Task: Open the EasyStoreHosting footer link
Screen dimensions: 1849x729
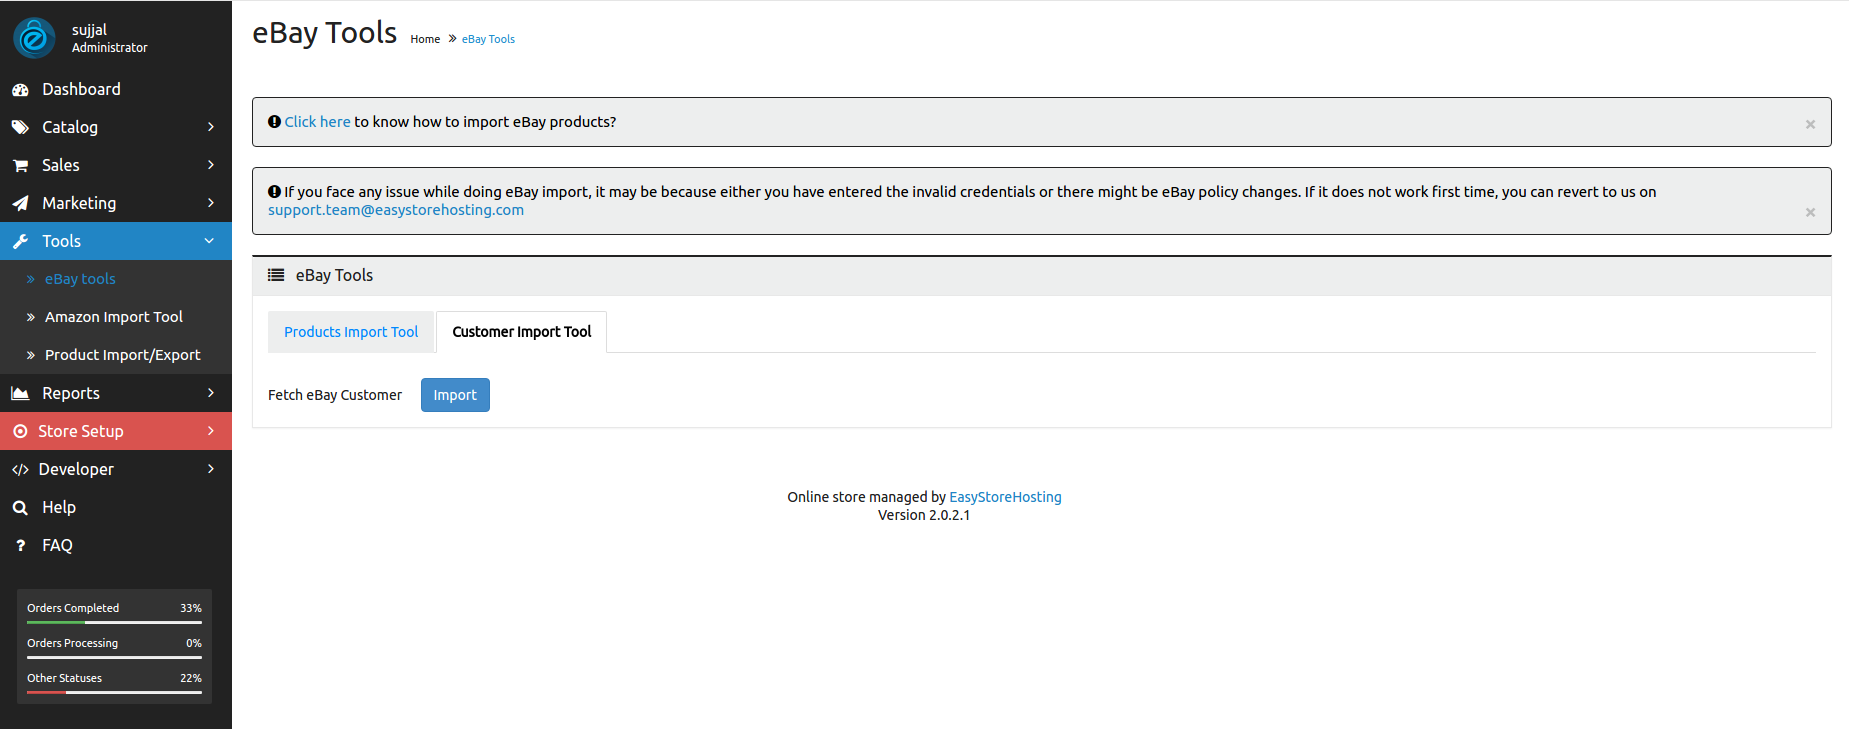Action: [1005, 497]
